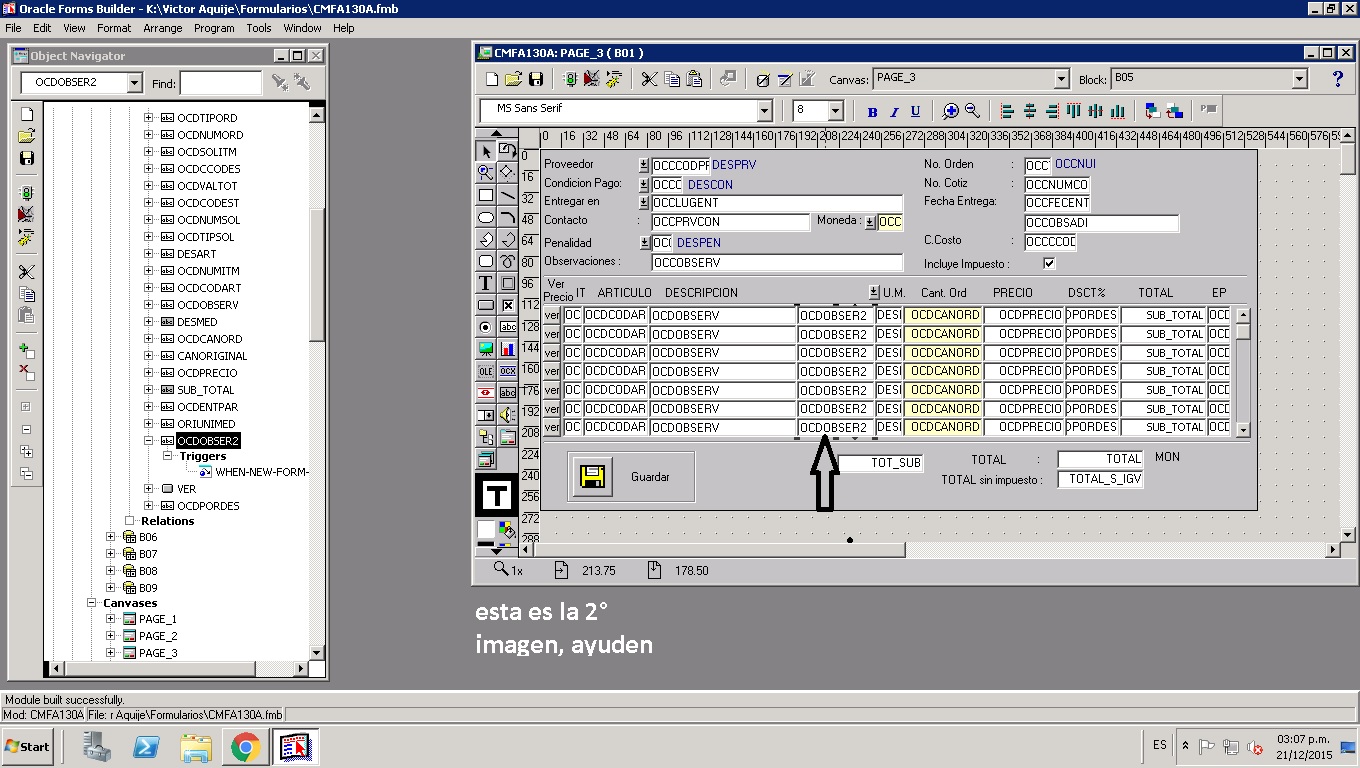This screenshot has width=1360, height=768.
Task: Click Run Form traffic-light icon in layout editor
Action: 570,79
